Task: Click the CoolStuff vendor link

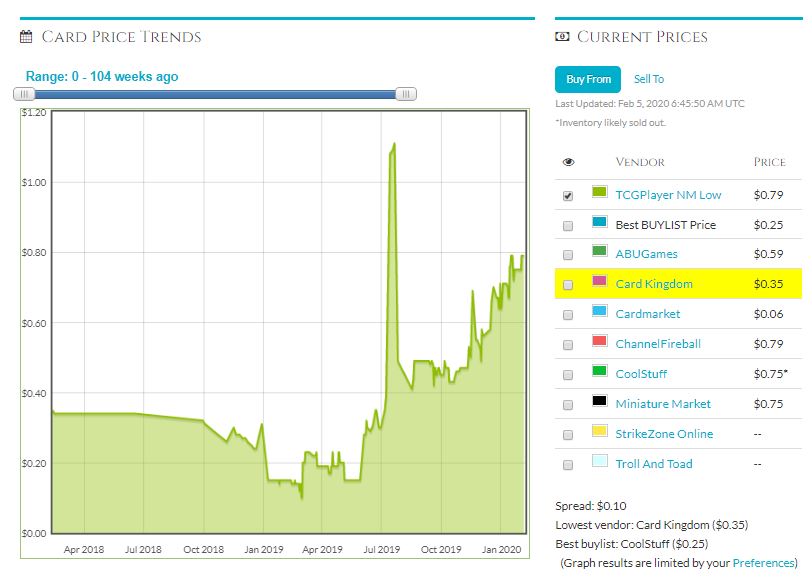Action: coord(641,374)
